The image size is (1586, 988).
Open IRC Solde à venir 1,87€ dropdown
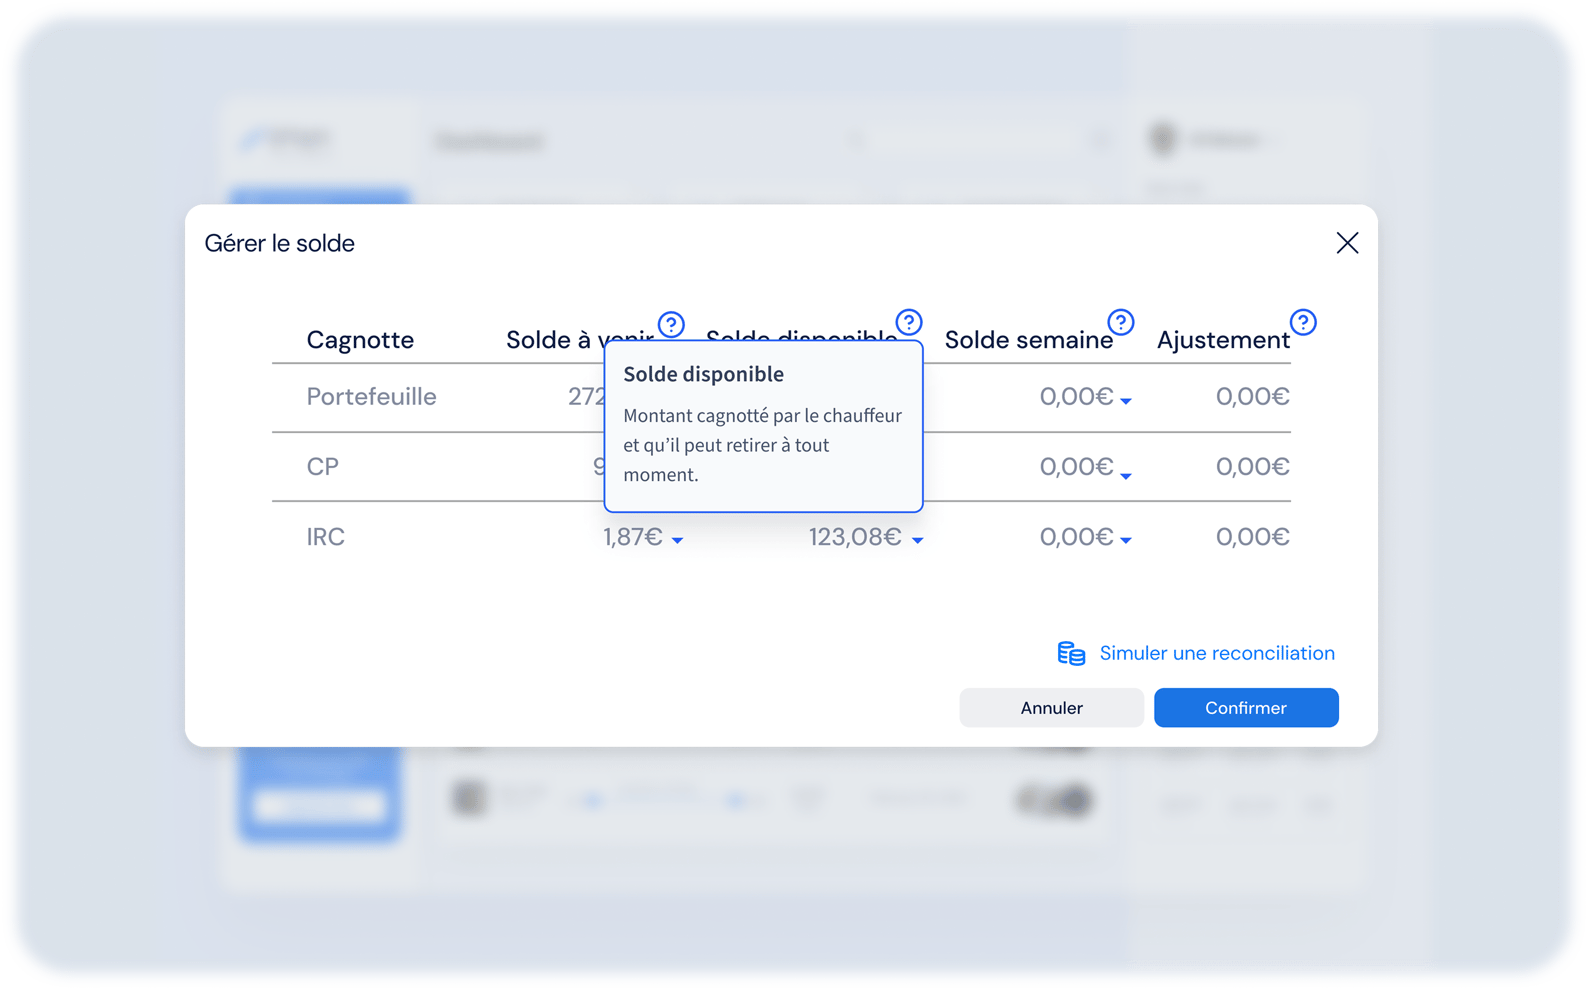[x=677, y=540]
